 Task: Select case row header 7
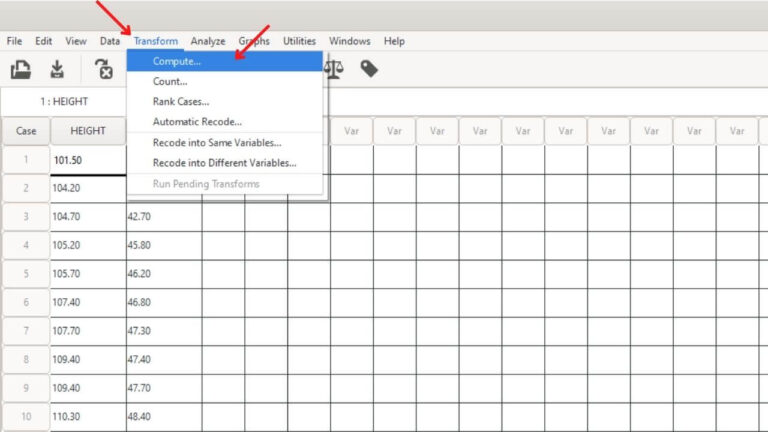point(26,331)
